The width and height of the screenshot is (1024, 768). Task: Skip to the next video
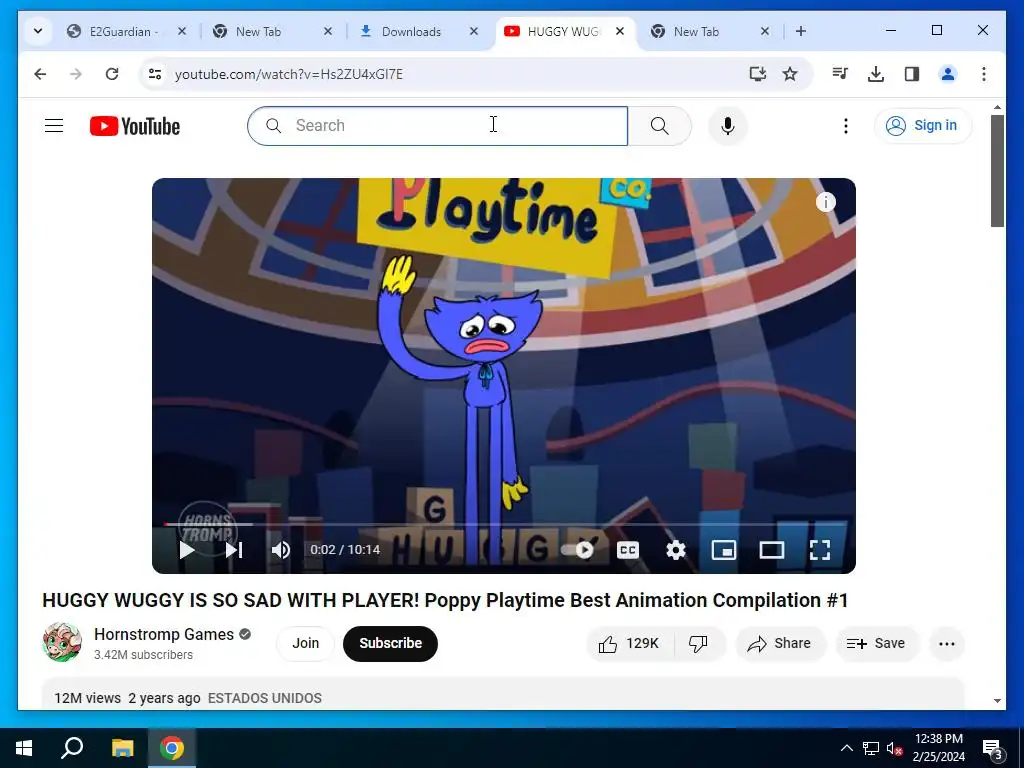pos(234,550)
